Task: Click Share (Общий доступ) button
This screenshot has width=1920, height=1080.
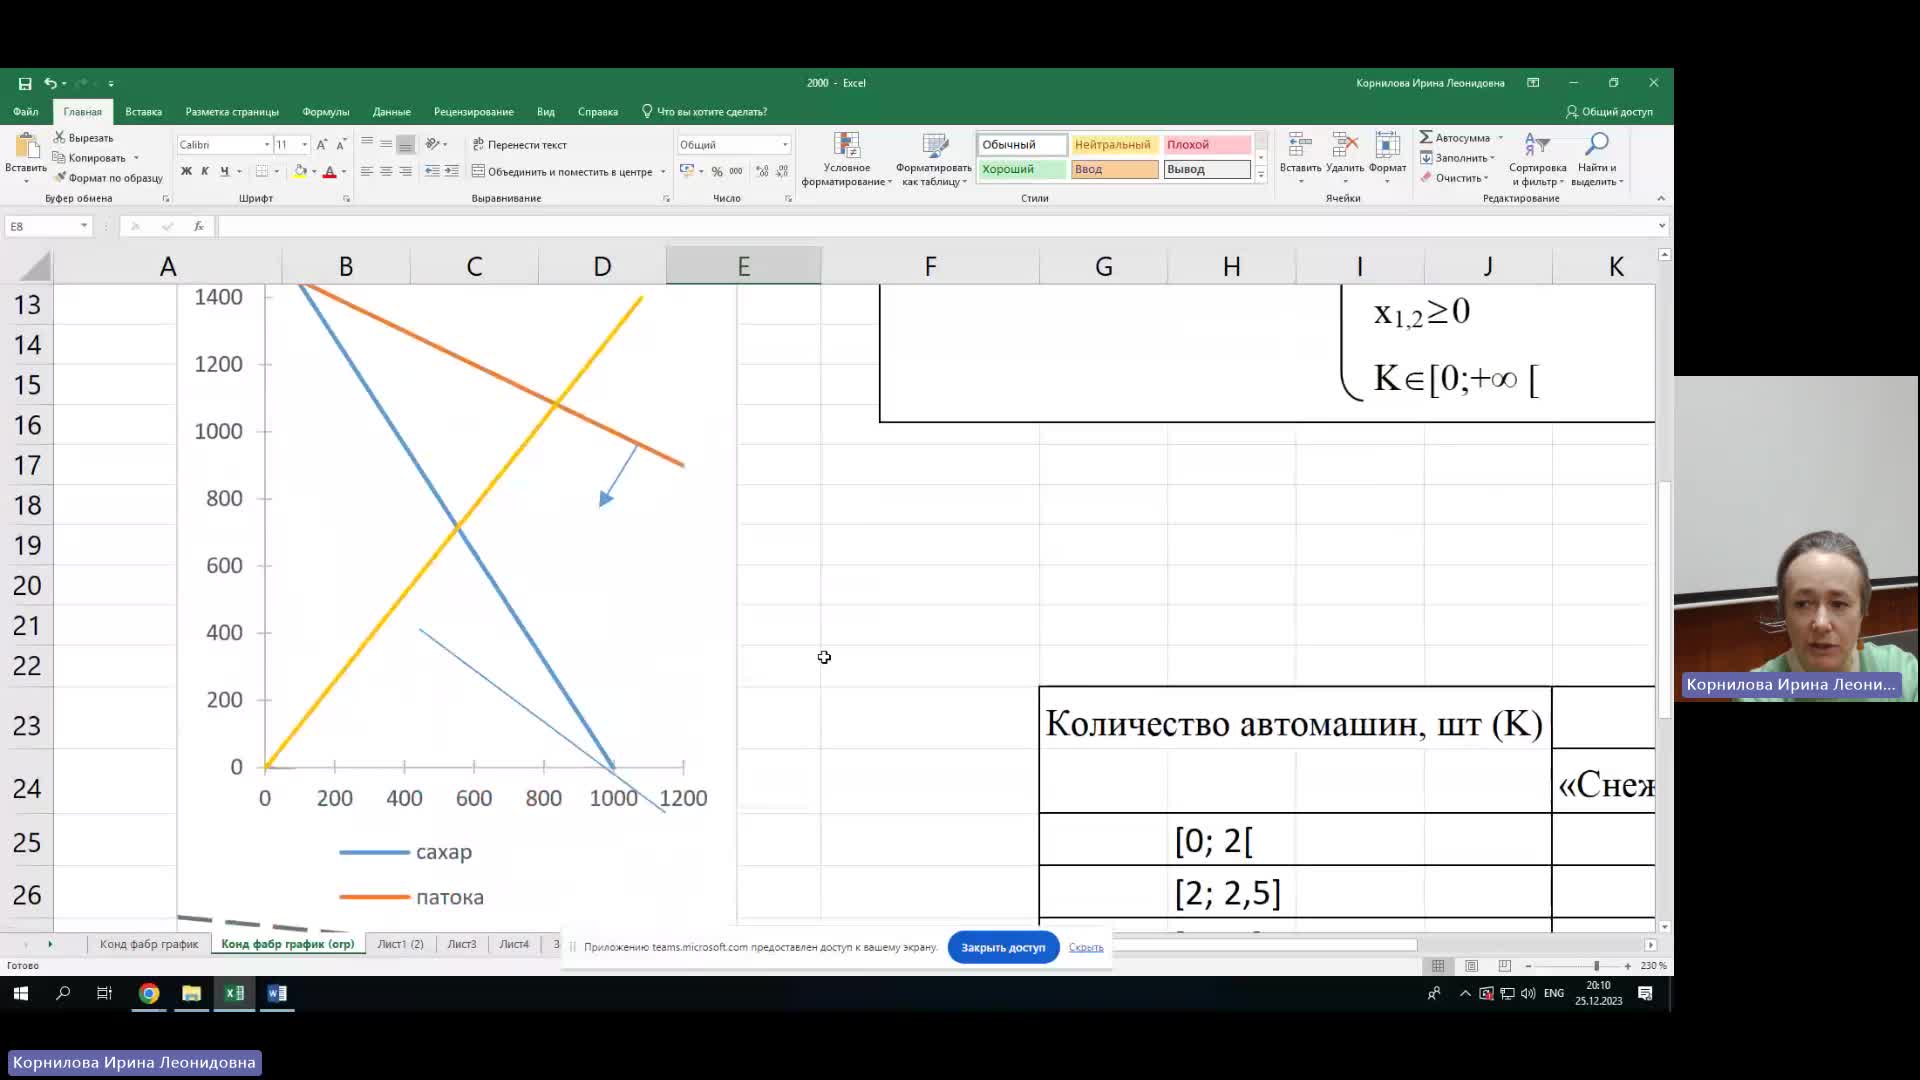Action: [x=1609, y=111]
